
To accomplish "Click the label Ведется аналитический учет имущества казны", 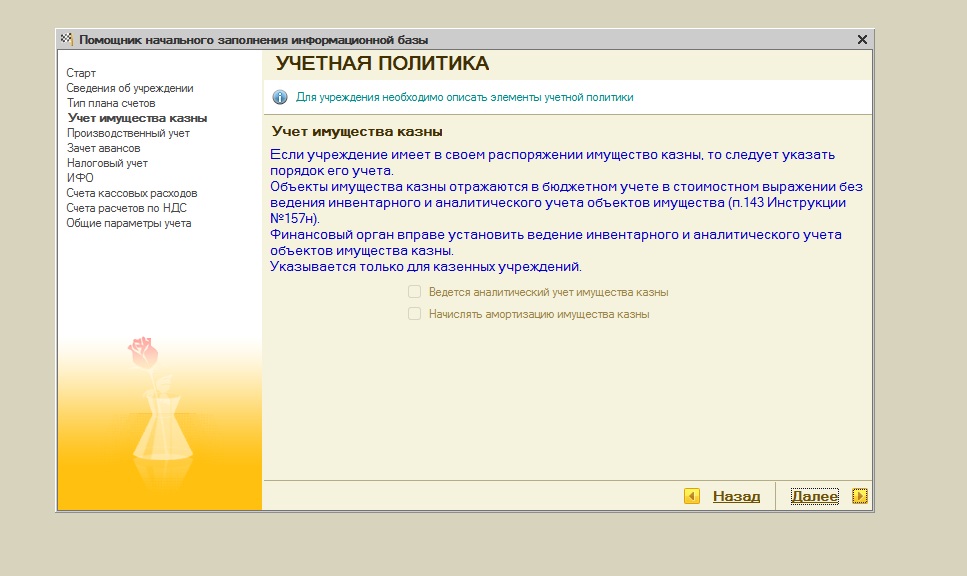I will tap(548, 292).
